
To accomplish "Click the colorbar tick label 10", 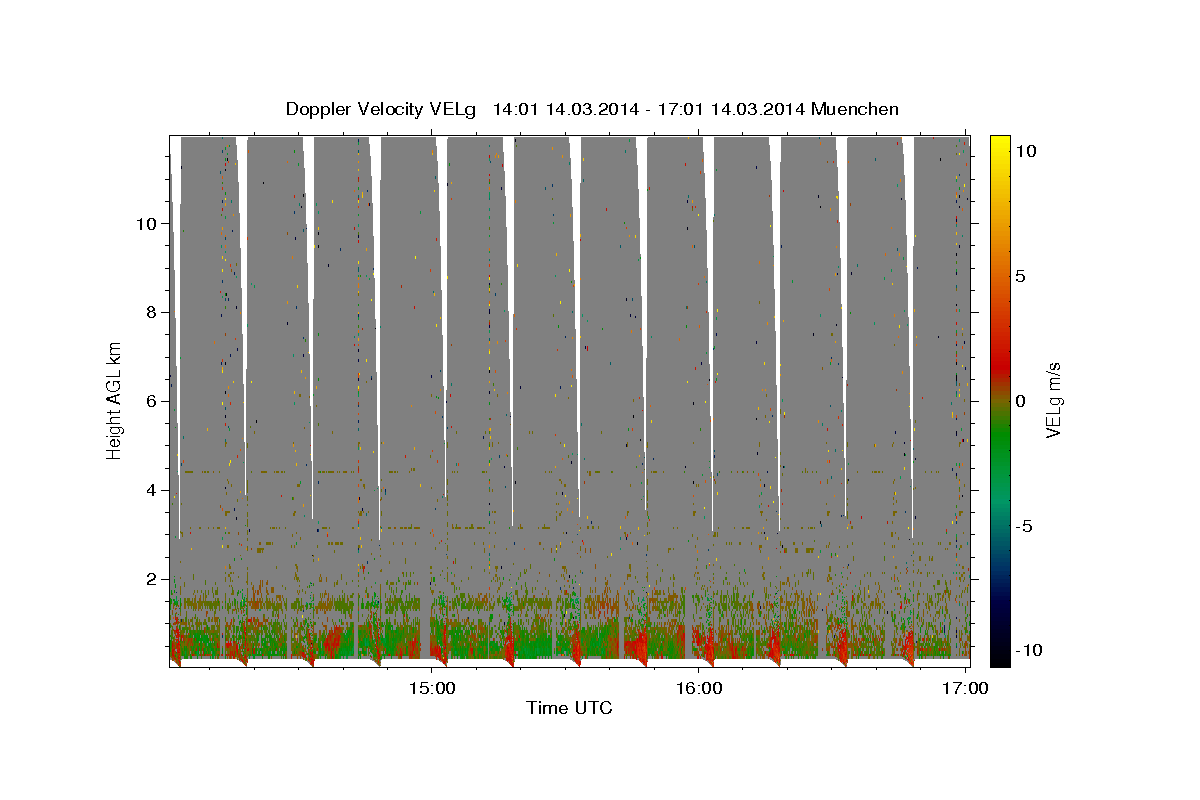I will (1025, 151).
